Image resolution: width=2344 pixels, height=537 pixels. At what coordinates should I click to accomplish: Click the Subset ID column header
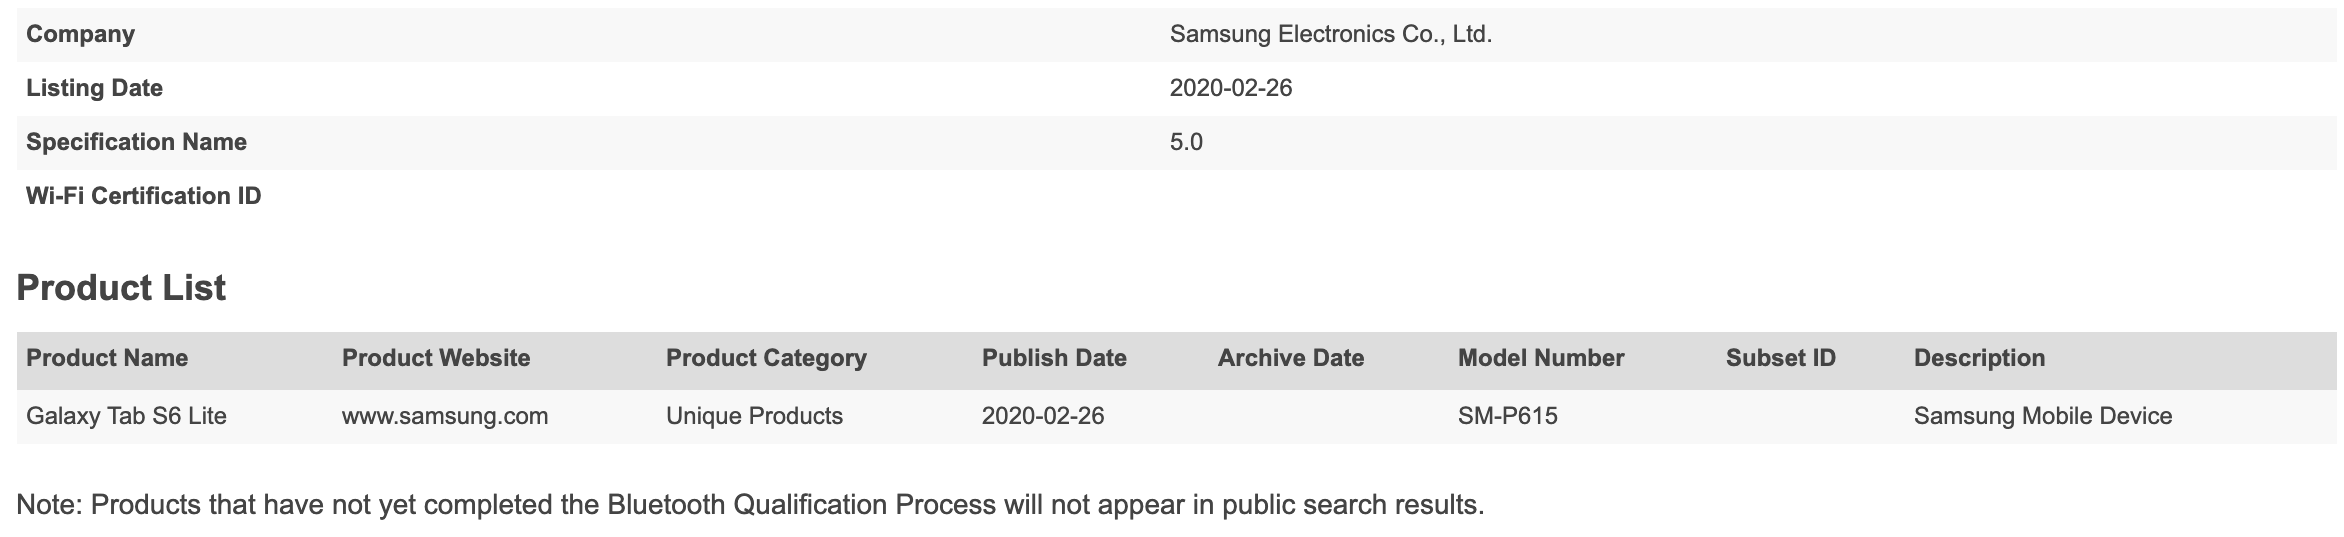tap(1780, 358)
